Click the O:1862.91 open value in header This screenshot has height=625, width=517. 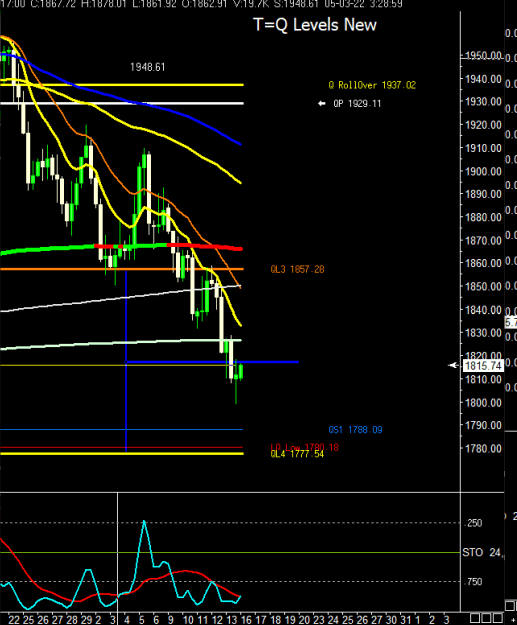204,4
